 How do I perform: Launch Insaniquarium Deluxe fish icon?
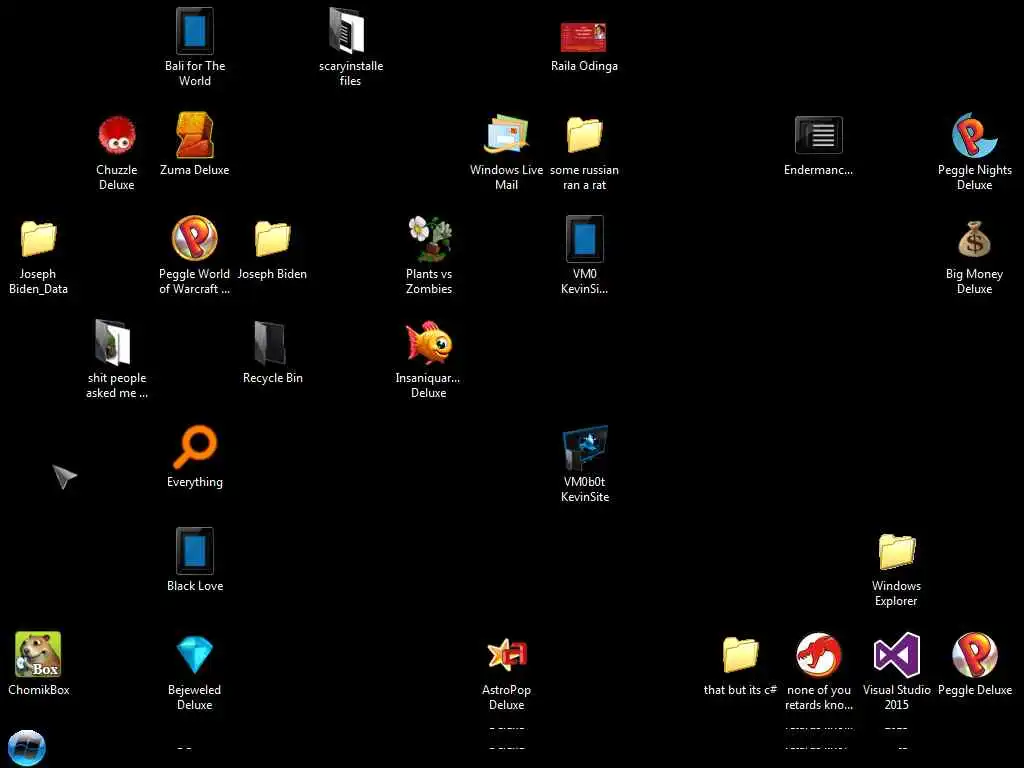pos(429,342)
